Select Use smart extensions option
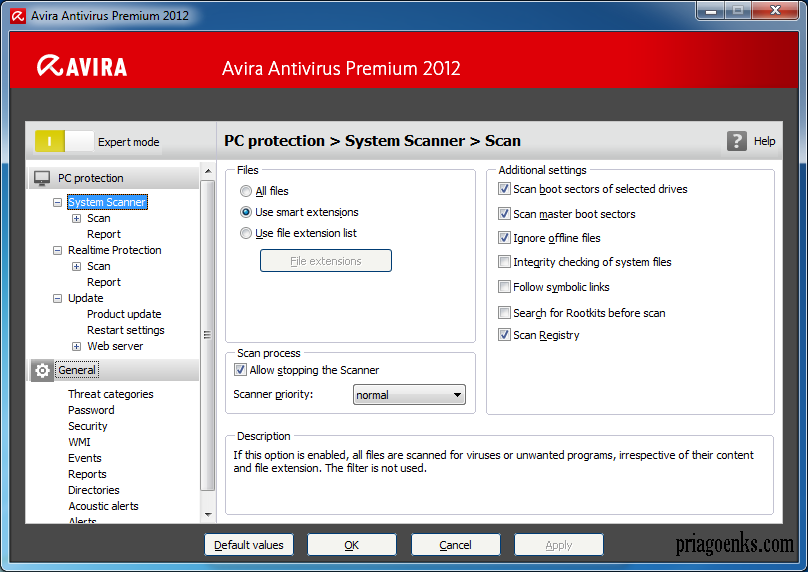 (x=246, y=212)
